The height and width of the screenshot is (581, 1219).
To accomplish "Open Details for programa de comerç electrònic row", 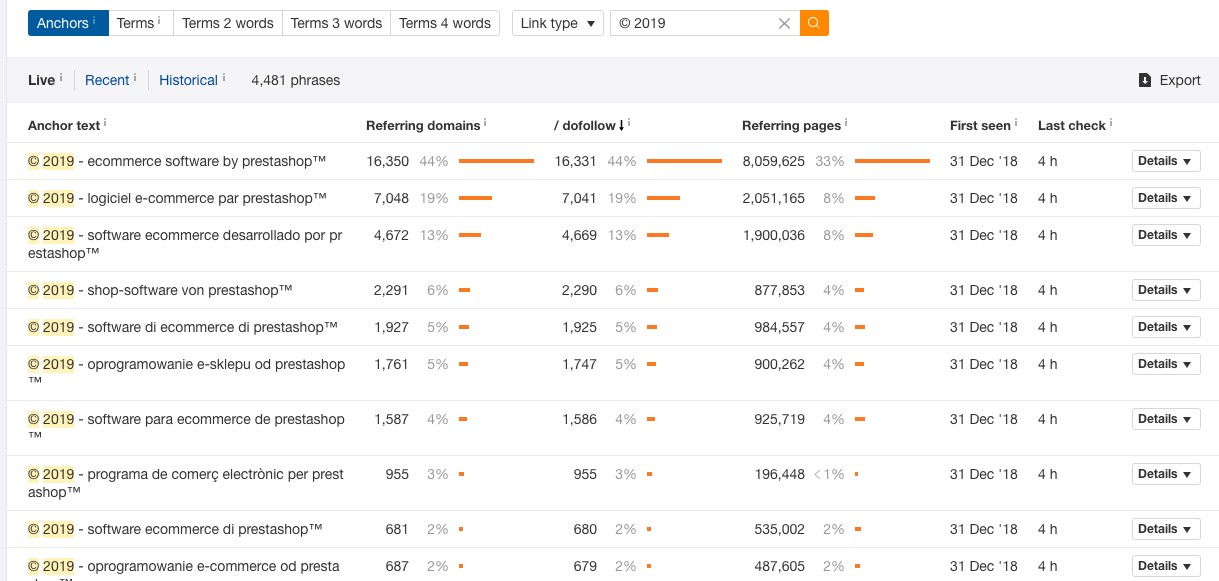I will click(x=1166, y=474).
